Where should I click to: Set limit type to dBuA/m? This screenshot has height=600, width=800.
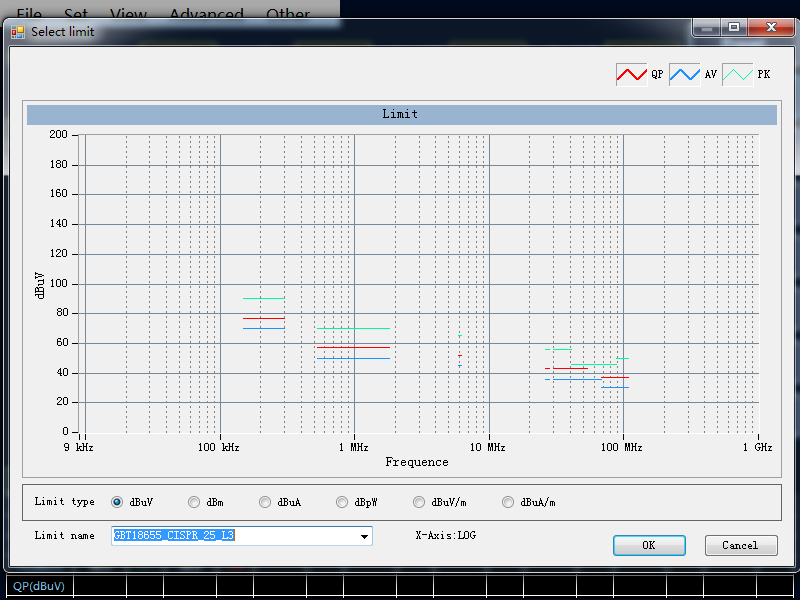(x=508, y=502)
